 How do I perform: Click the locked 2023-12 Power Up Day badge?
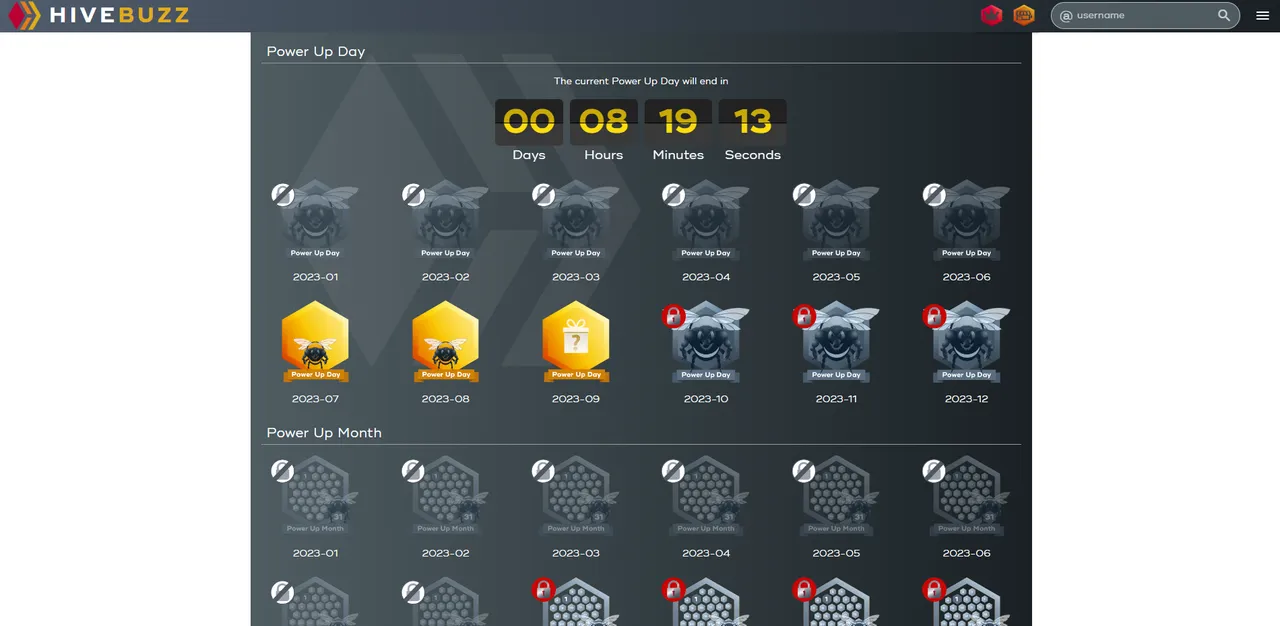point(966,342)
